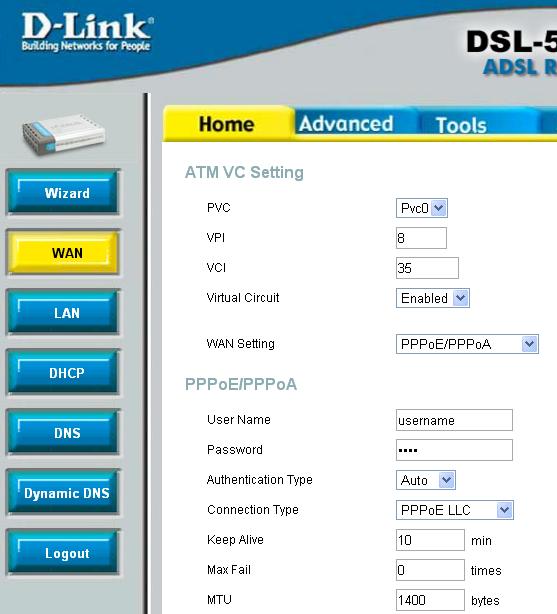Open the Authentication Type dropdown
The image size is (557, 614).
[425, 480]
